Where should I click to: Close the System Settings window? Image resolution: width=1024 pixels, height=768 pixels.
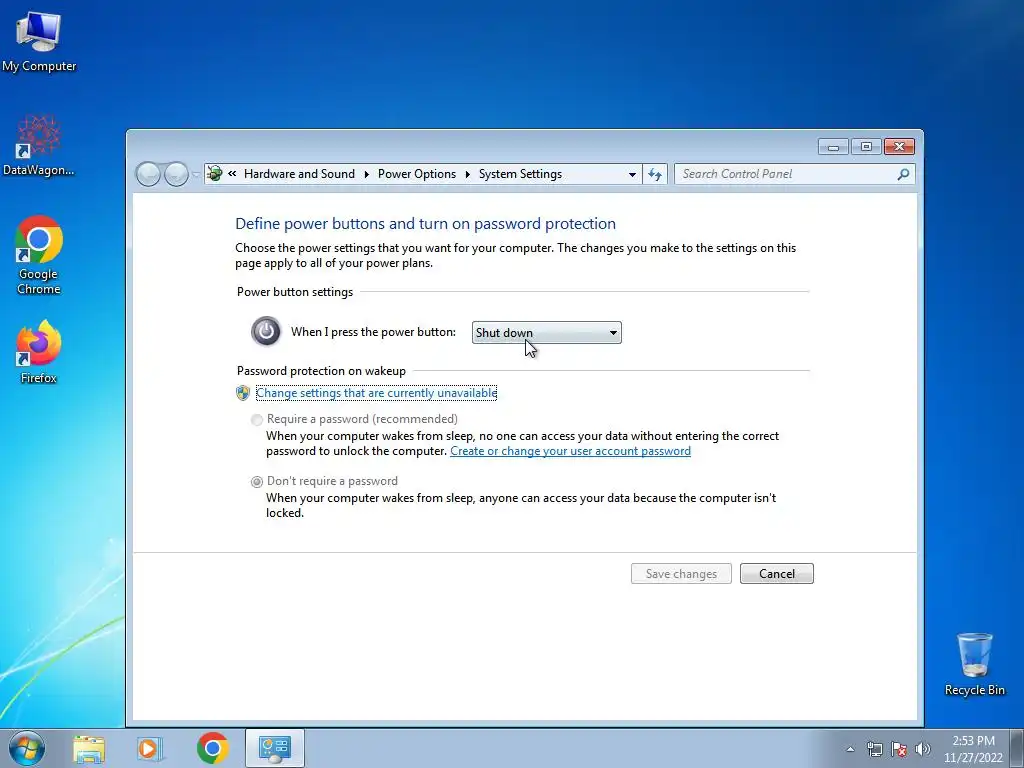899,146
